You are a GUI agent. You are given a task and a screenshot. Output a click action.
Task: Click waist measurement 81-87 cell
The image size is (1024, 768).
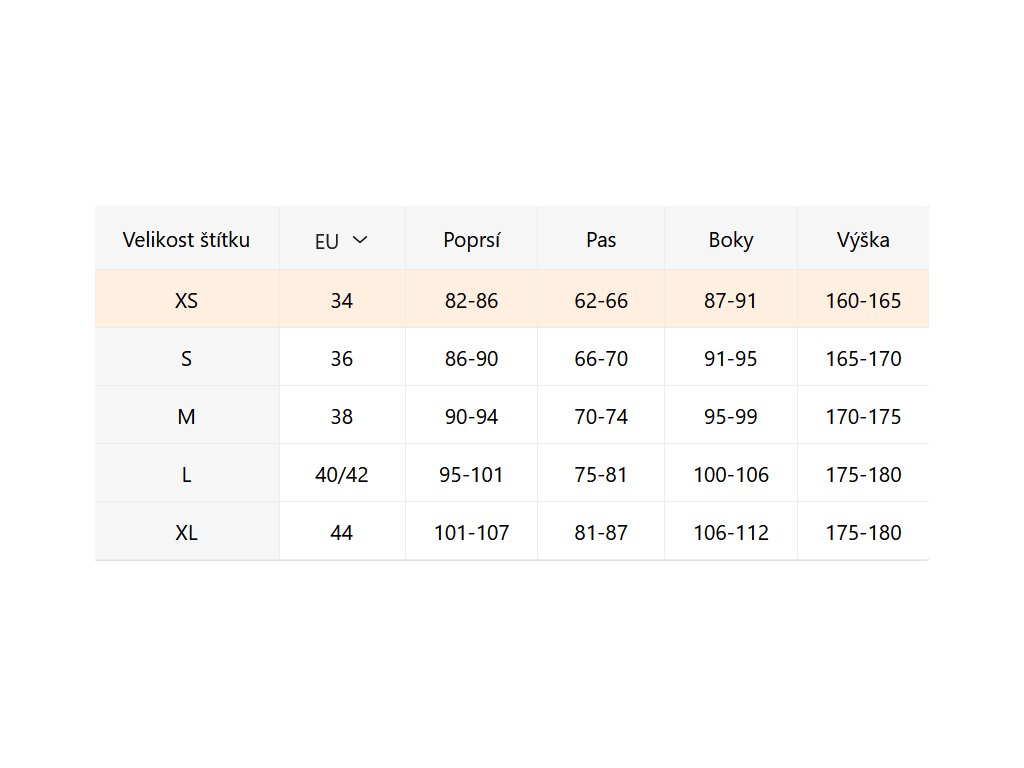[601, 532]
